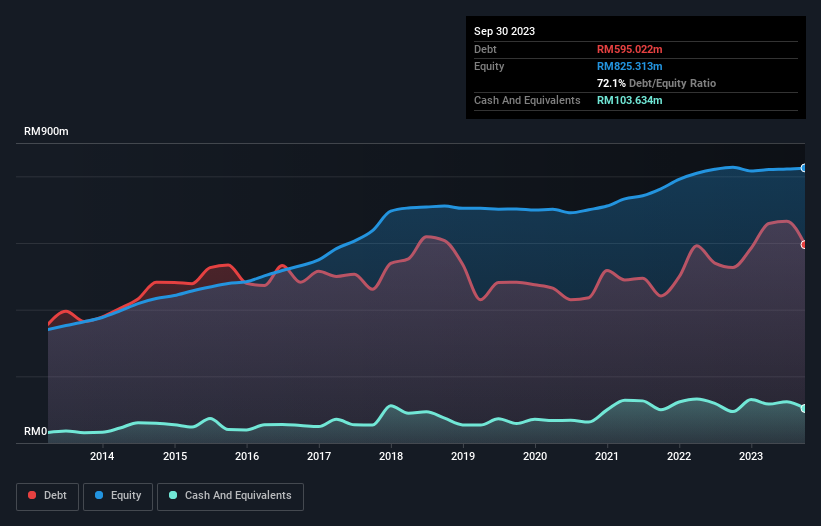Click the 2019 x-axis label

463,456
